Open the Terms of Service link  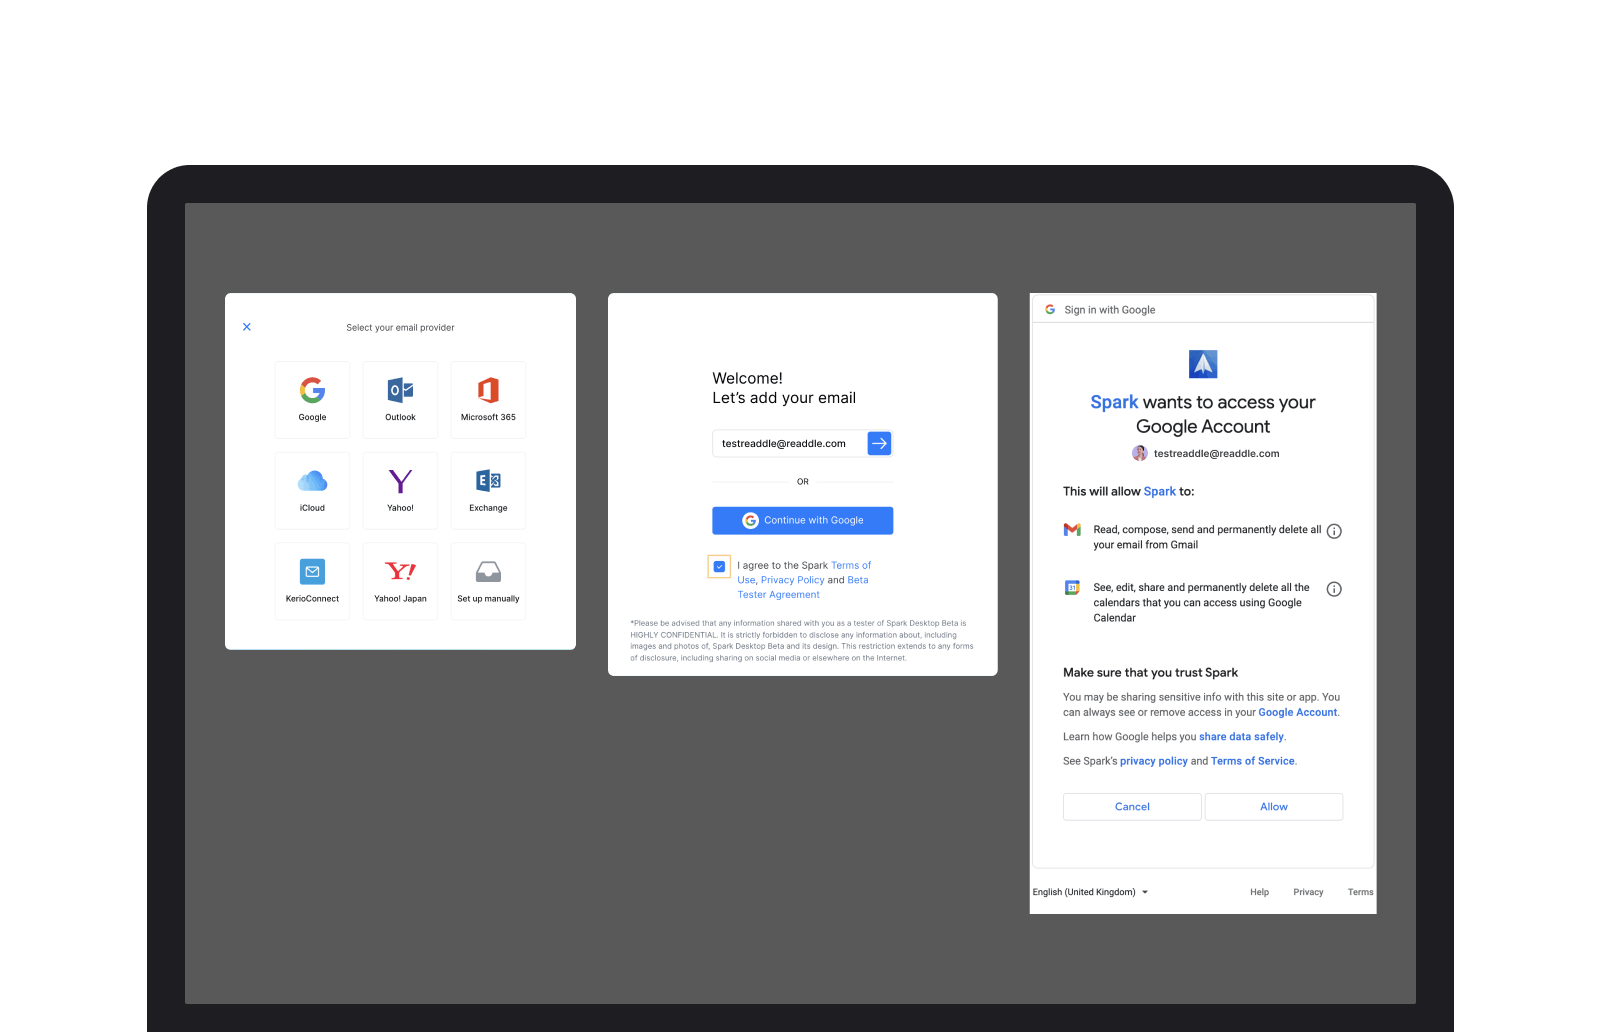click(x=1252, y=761)
